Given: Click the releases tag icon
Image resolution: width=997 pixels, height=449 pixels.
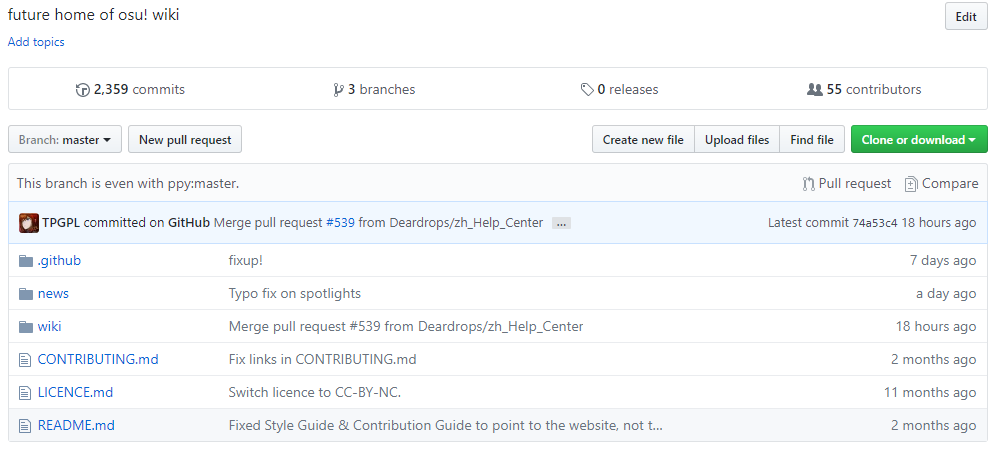Looking at the screenshot, I should [588, 90].
